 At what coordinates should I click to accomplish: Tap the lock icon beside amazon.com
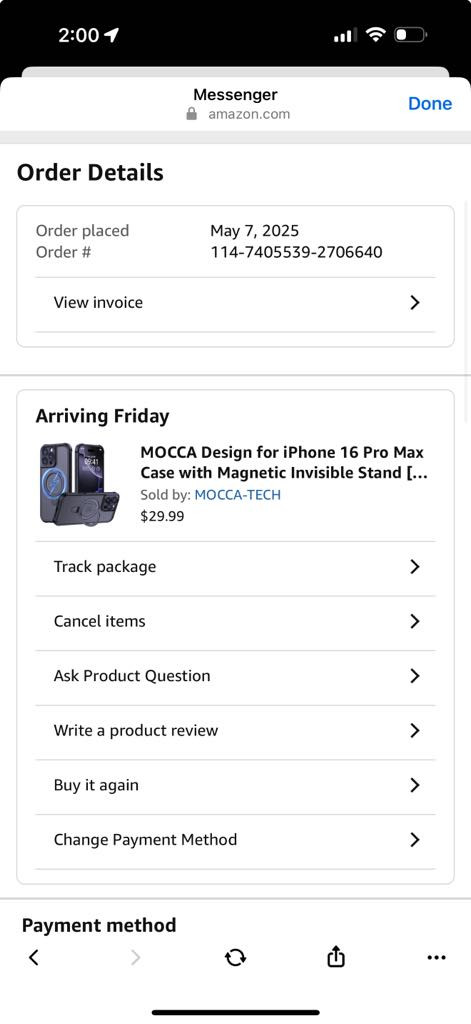[191, 114]
